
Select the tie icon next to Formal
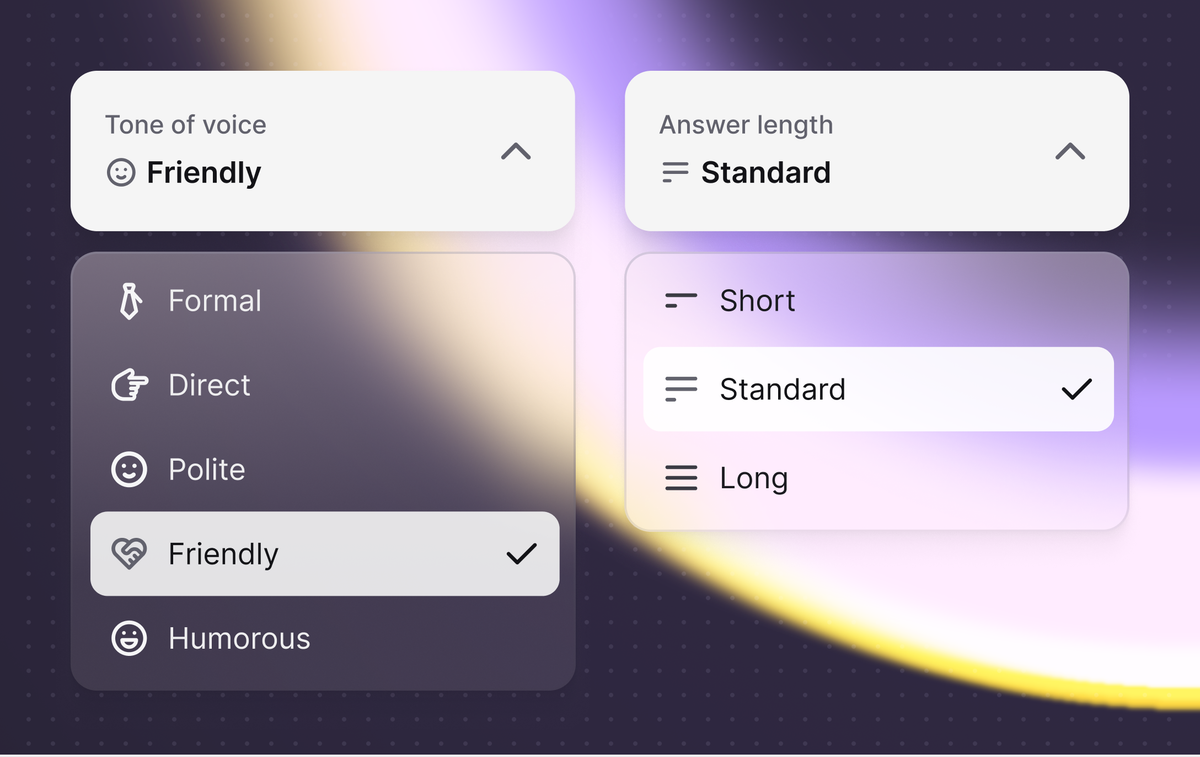coord(129,300)
